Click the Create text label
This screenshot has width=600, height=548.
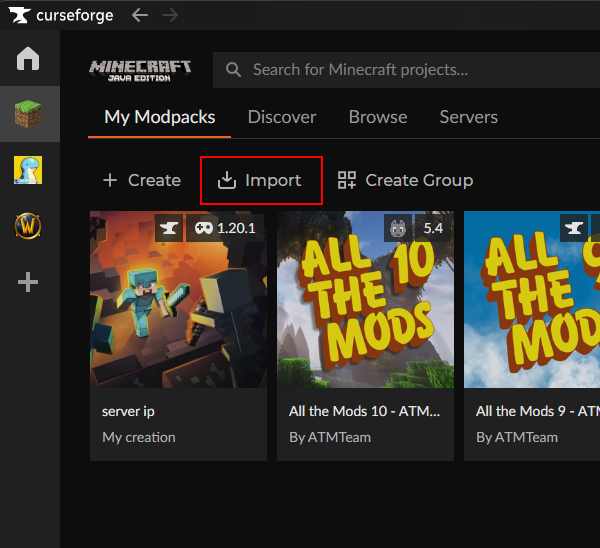point(155,180)
